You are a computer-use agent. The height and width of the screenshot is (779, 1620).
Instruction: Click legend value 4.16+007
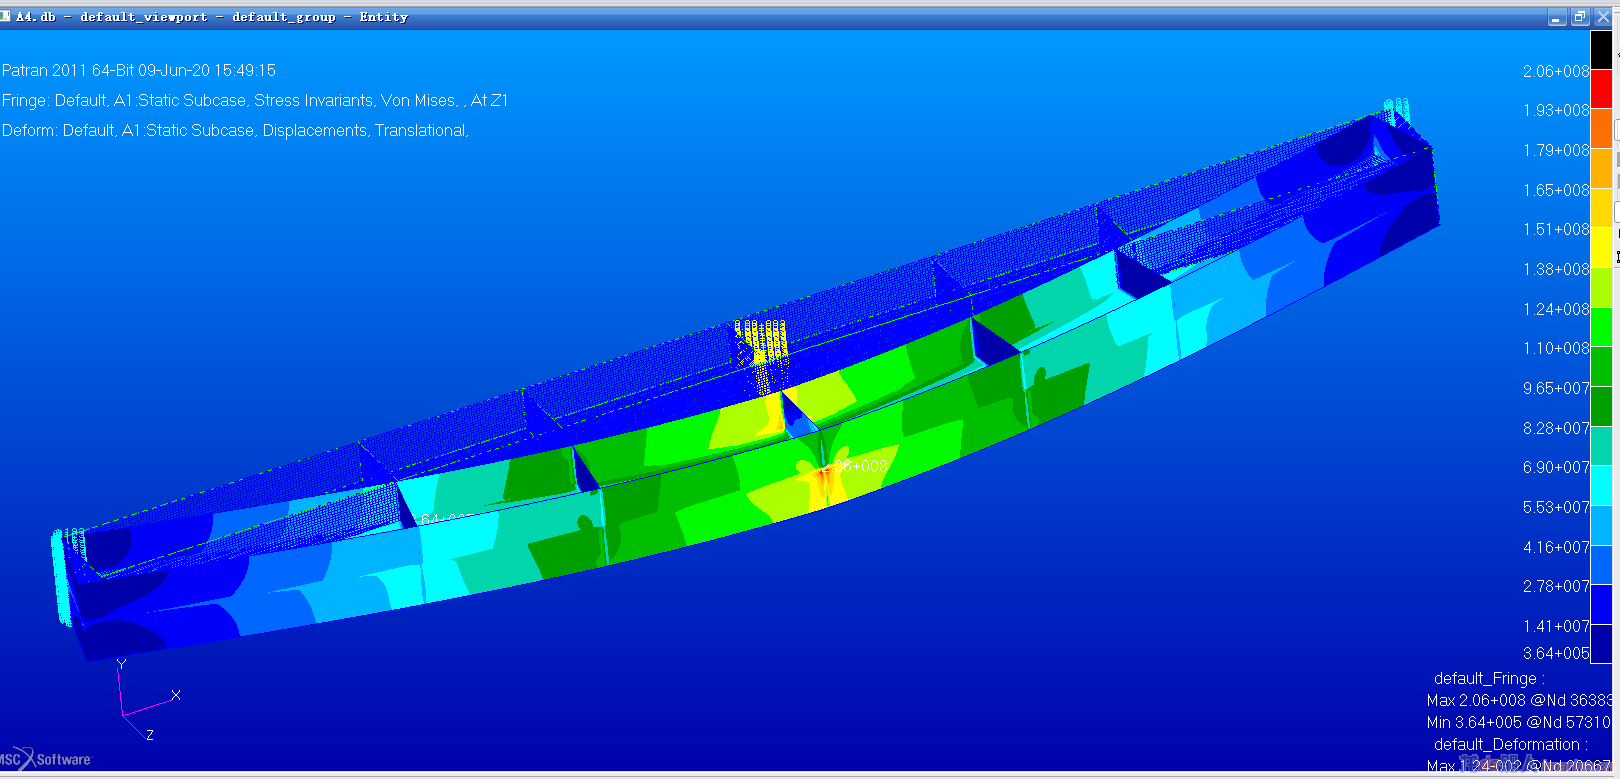[1556, 547]
